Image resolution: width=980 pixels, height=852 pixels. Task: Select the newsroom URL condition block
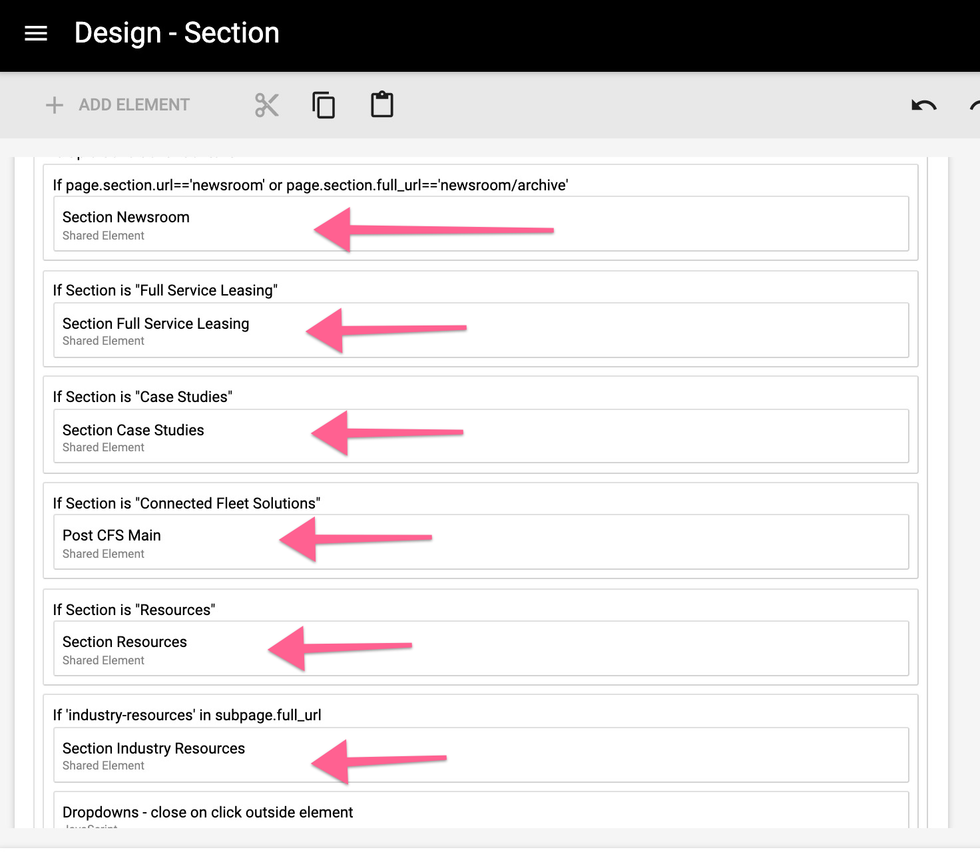click(x=310, y=184)
